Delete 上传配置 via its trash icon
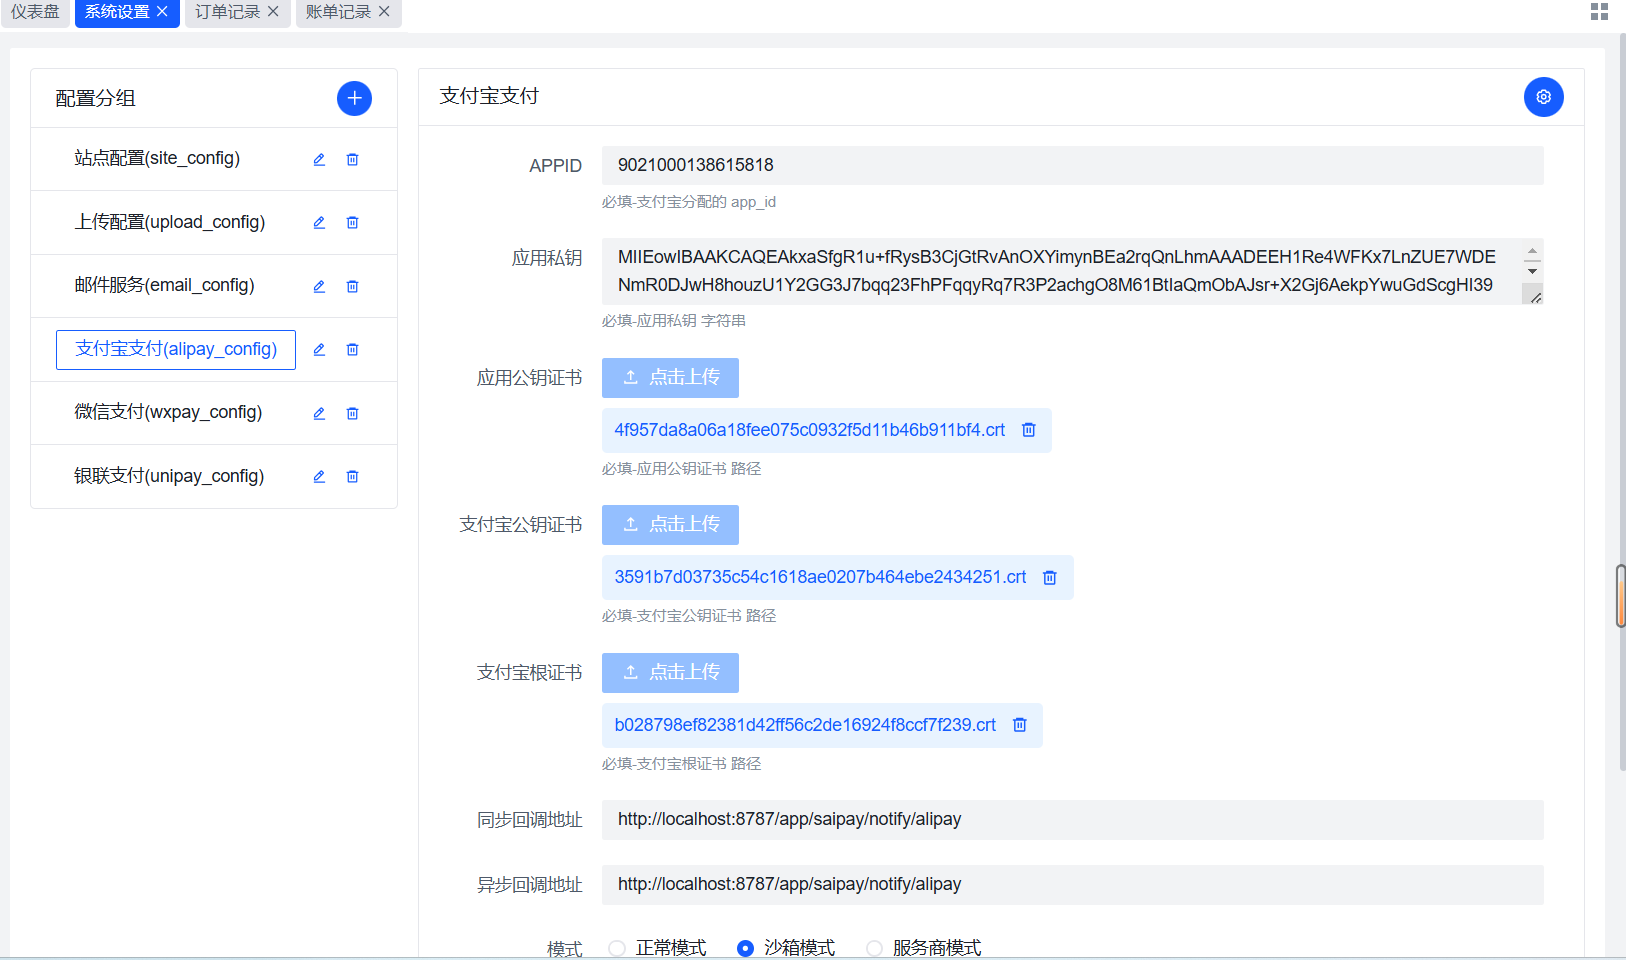Viewport: 1626px width, 960px height. pos(352,222)
